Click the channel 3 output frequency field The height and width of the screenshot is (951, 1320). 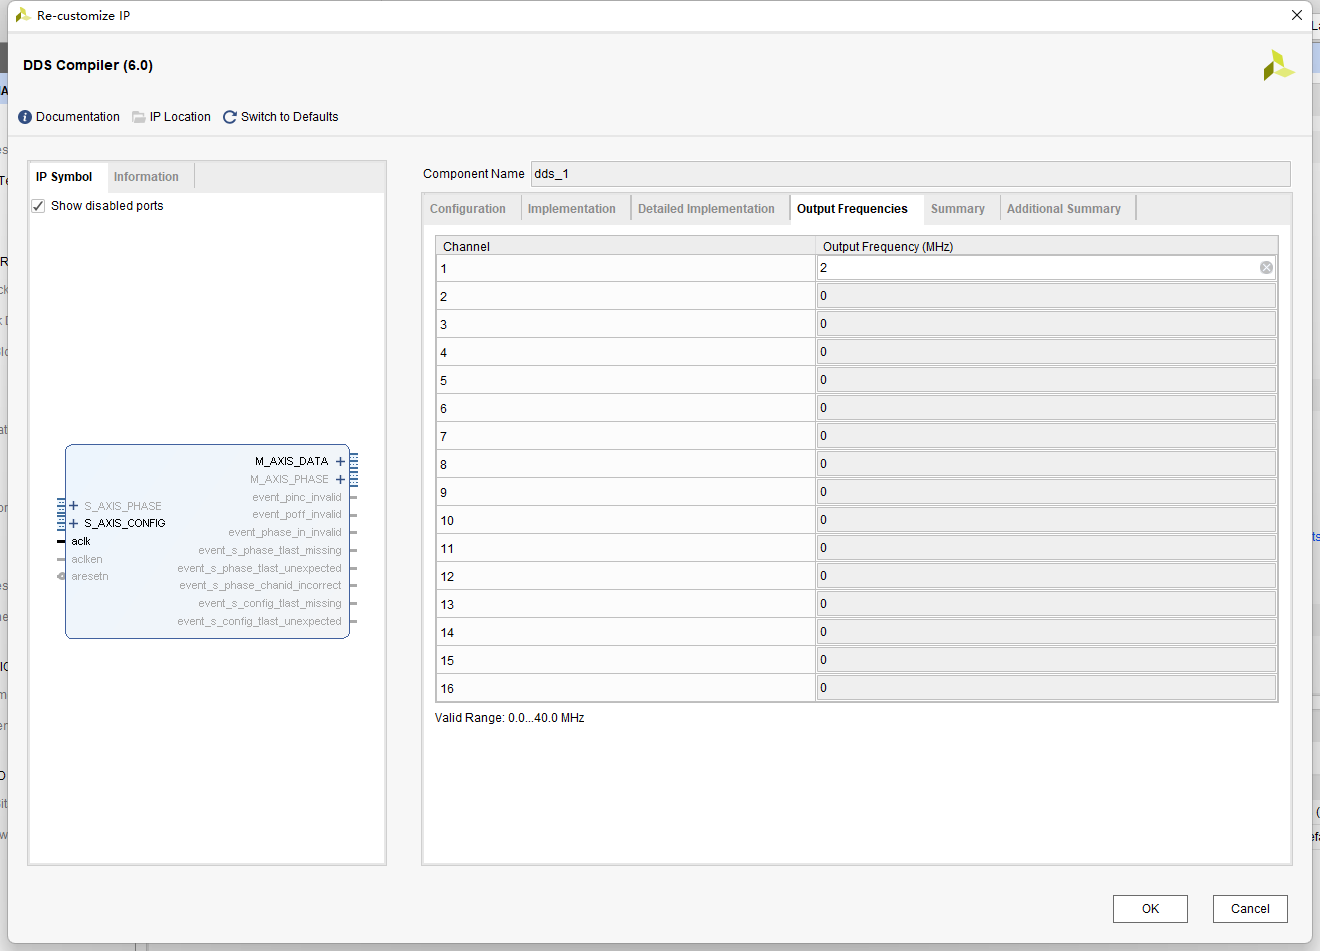coord(1046,323)
